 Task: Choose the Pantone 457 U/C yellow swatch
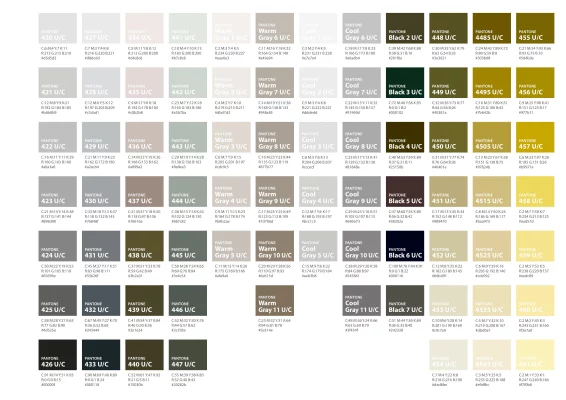point(535,137)
